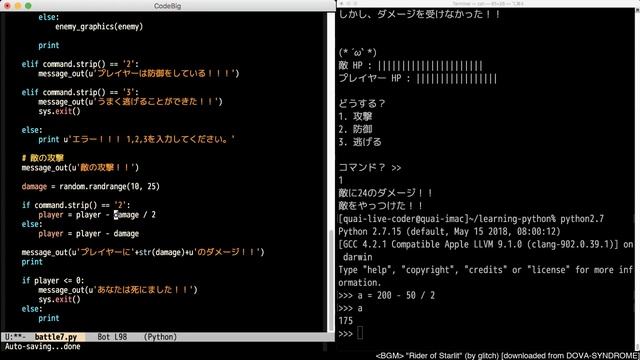This screenshot has height=360, width=640.
Task: Click the if player <= 0: line
Action: [x=53, y=280]
